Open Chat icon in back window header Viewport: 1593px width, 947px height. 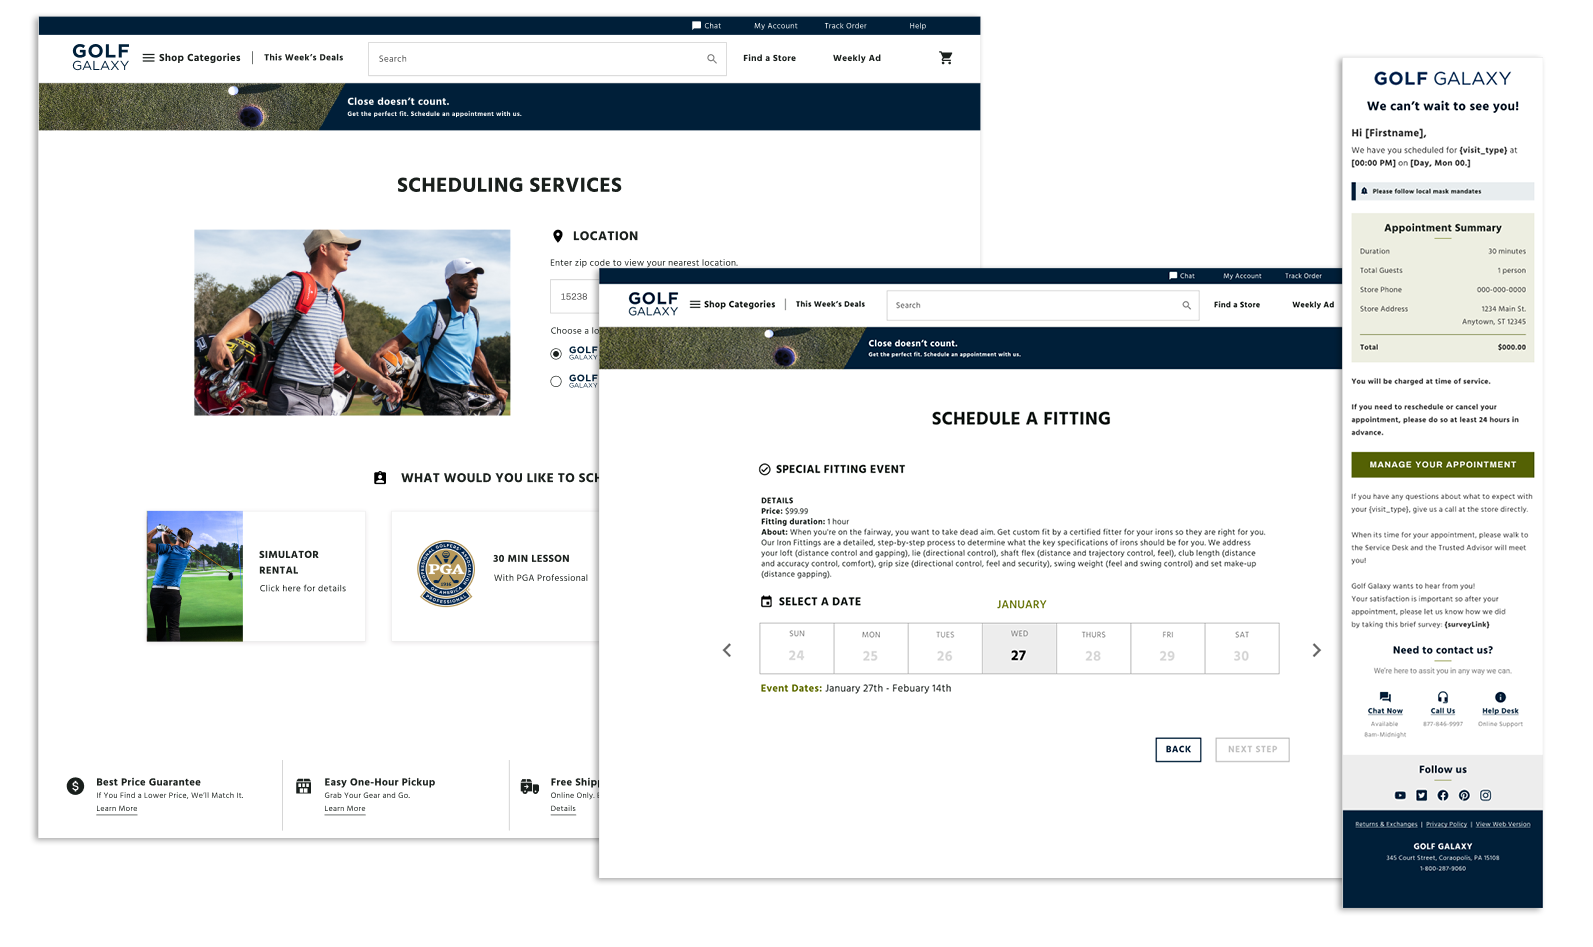(697, 26)
